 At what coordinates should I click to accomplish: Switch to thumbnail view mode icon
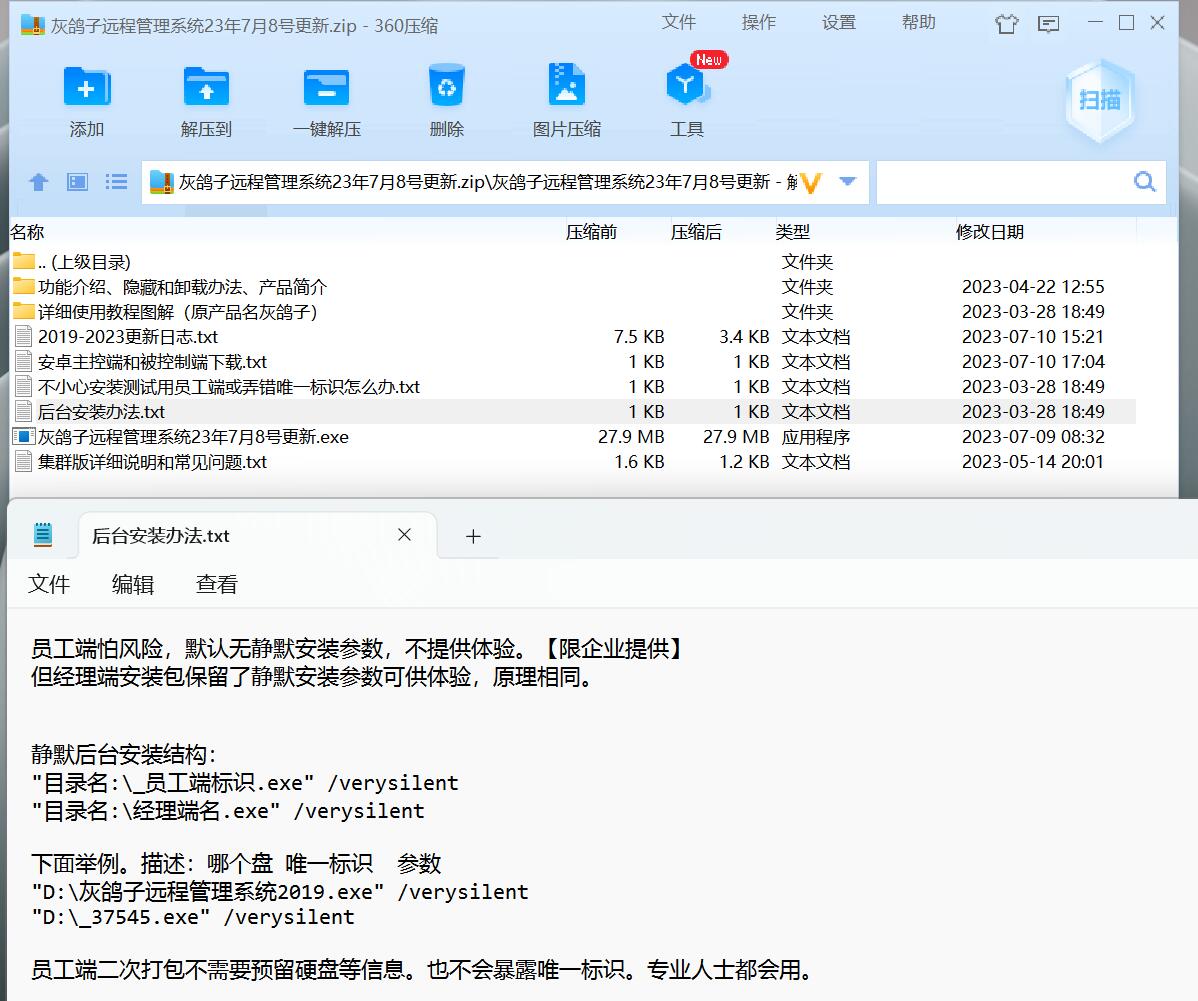(78, 182)
